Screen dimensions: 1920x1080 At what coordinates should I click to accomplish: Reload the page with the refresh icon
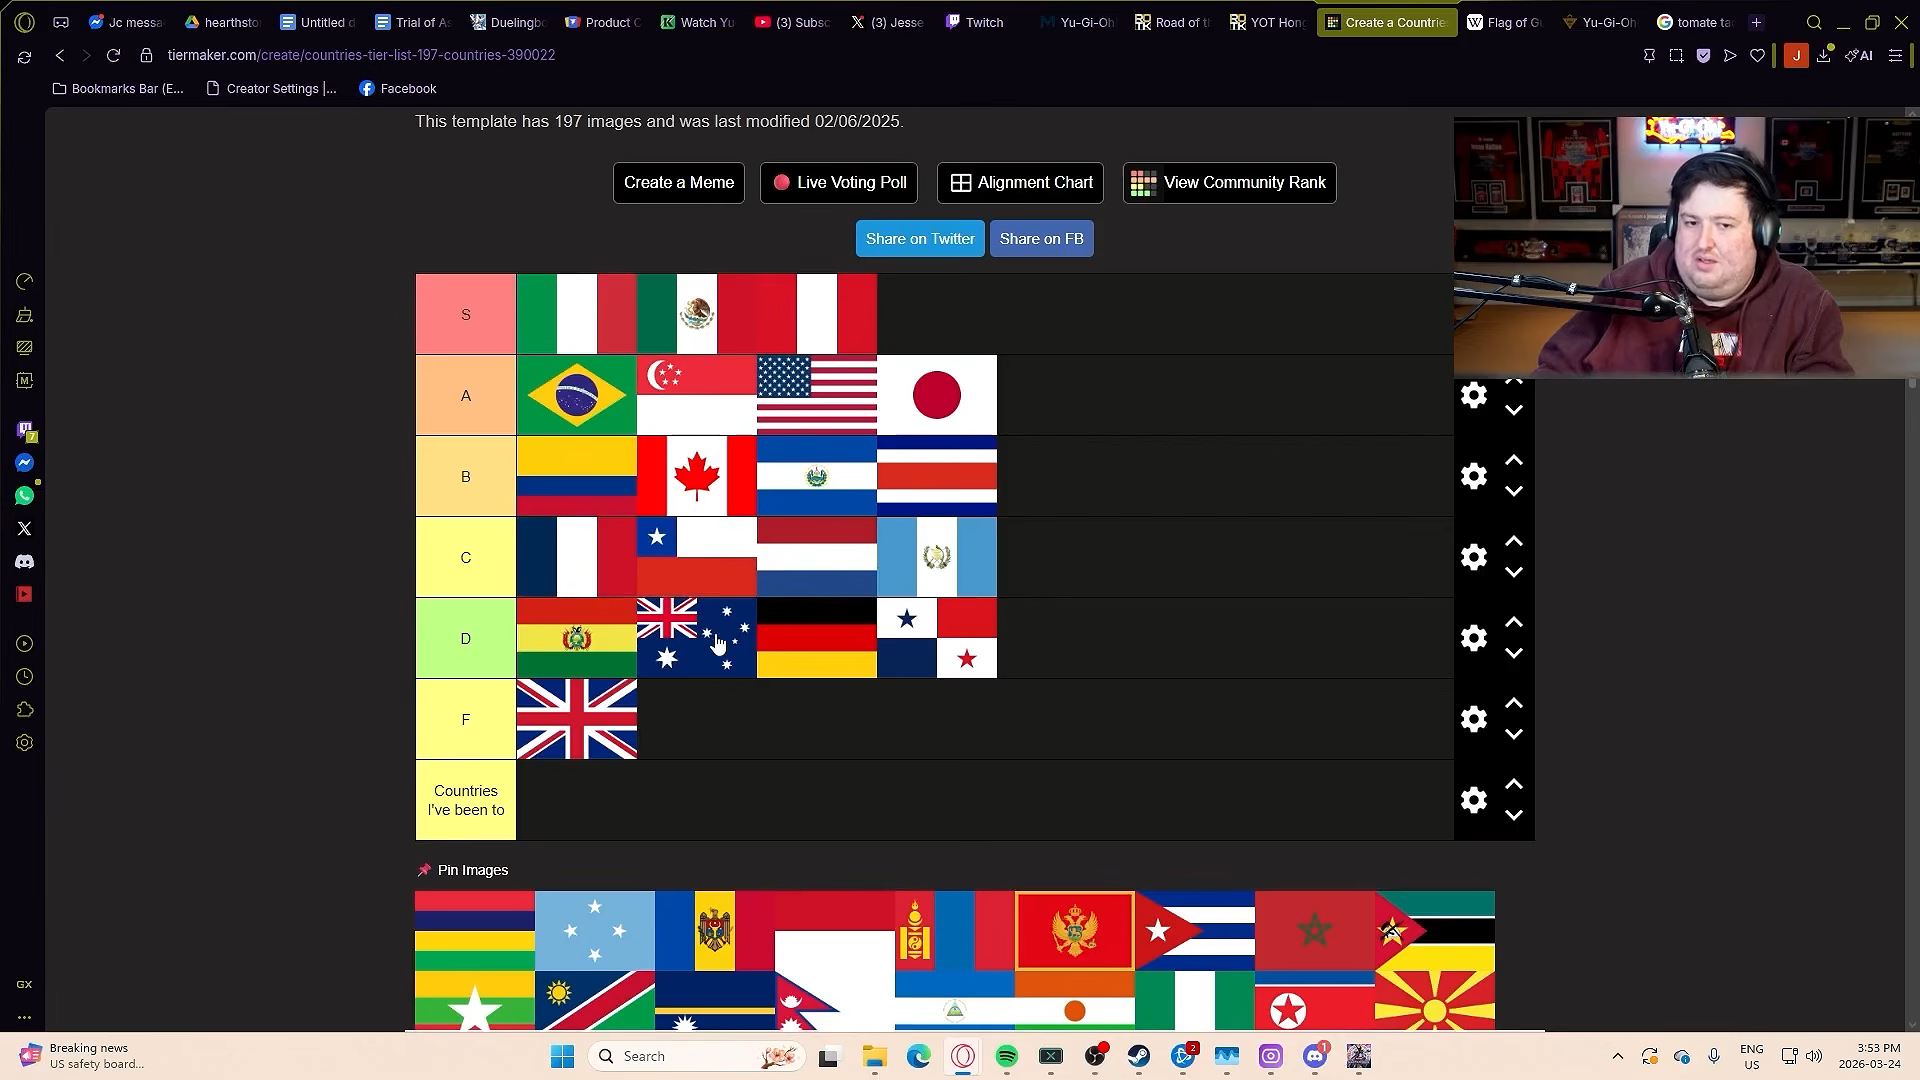pyautogui.click(x=114, y=55)
